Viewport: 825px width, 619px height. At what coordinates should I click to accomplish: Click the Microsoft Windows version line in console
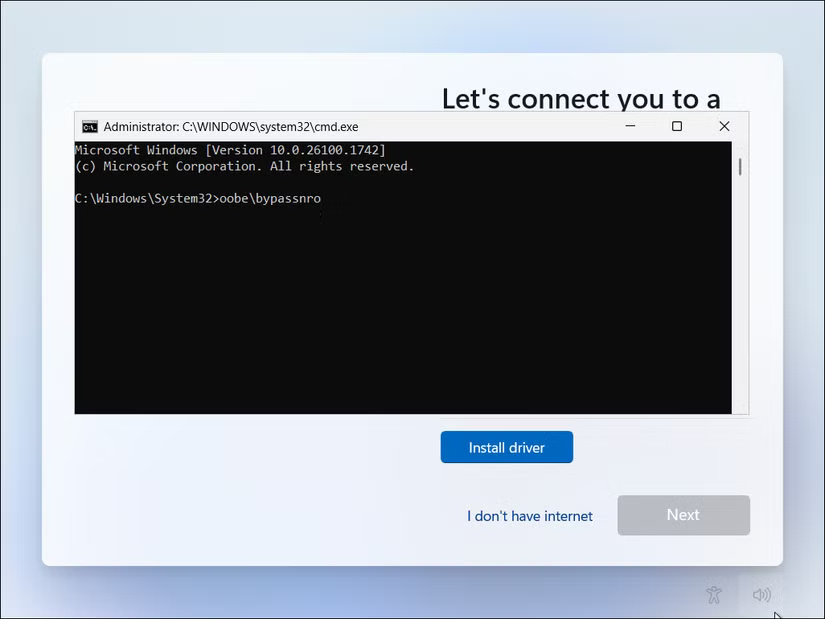(231, 149)
